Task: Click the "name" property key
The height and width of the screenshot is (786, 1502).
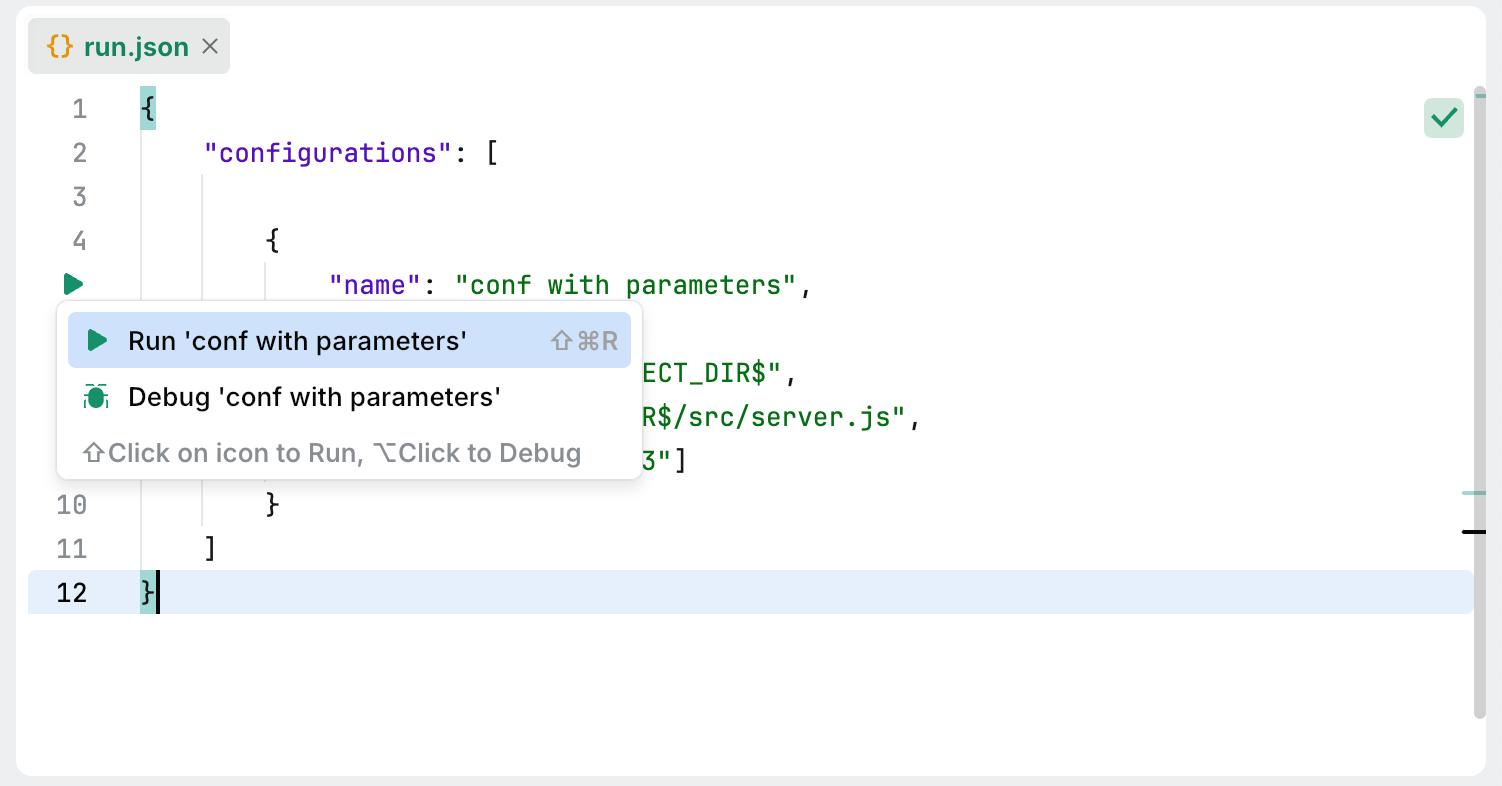Action: 374,285
